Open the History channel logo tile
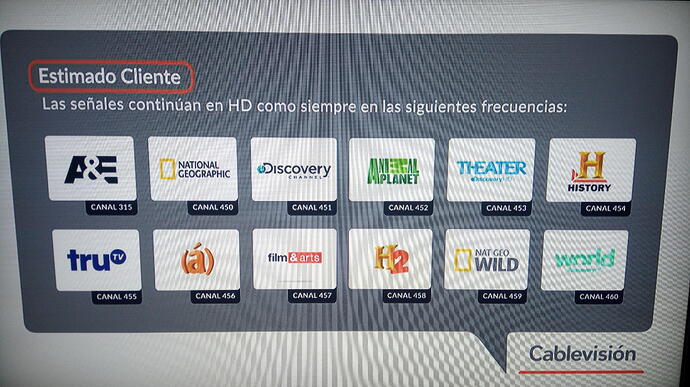690x387 pixels. pyautogui.click(x=591, y=170)
